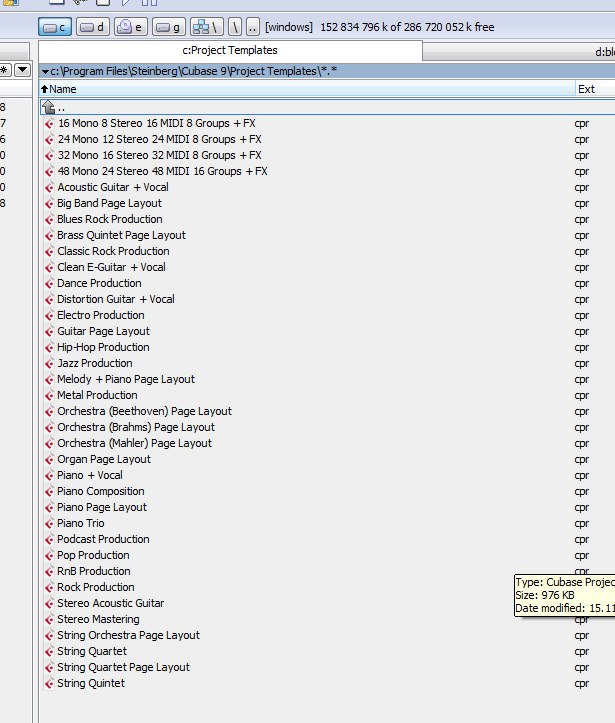
Task: Switch to drive d
Action: [93, 27]
